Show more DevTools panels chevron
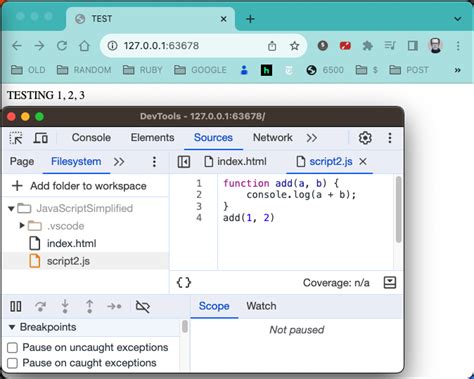The width and height of the screenshot is (474, 379). click(x=312, y=138)
